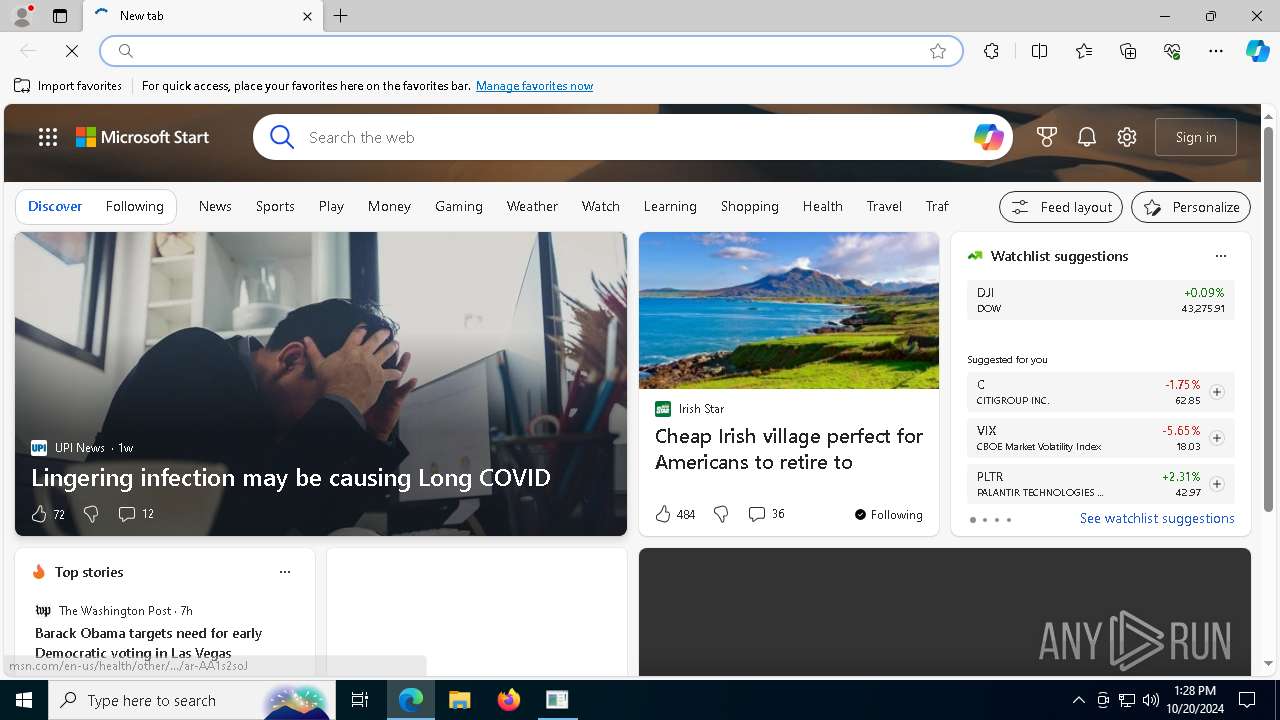The image size is (1280, 720).
Task: Open the News category
Action: click(215, 206)
